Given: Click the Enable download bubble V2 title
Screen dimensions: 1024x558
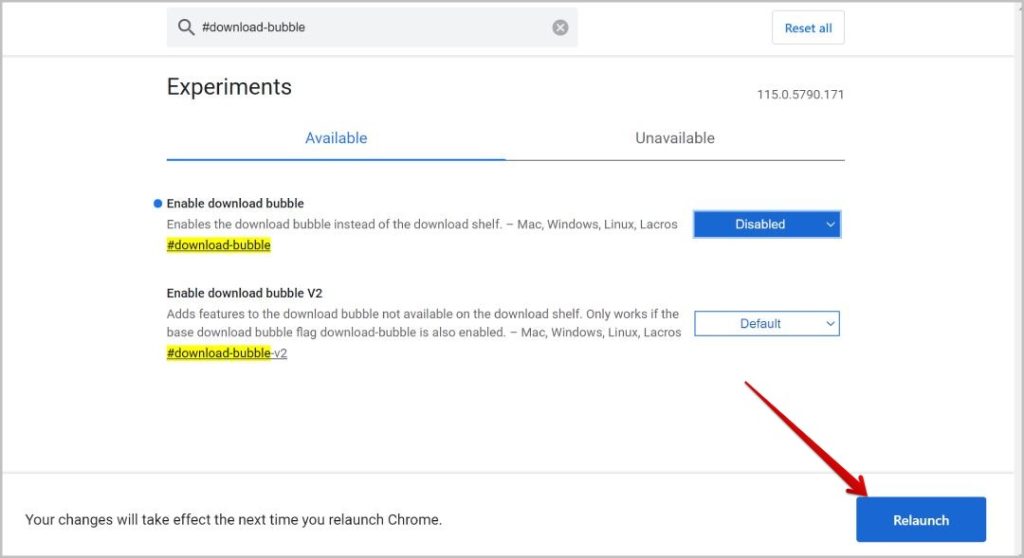Looking at the screenshot, I should pyautogui.click(x=244, y=293).
